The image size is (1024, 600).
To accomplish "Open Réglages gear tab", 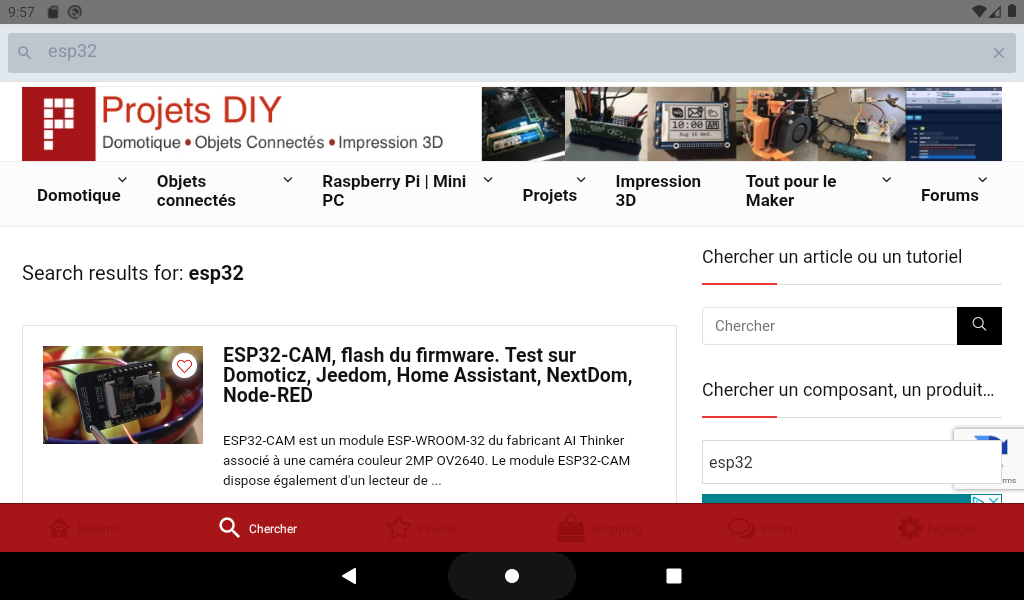I will (x=936, y=528).
